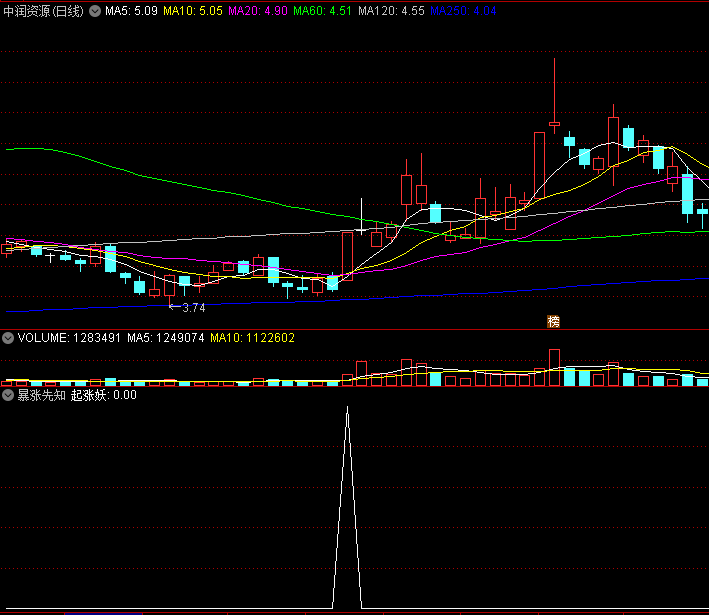
Task: Select the MA120: 4.55 label
Action: 391,11
